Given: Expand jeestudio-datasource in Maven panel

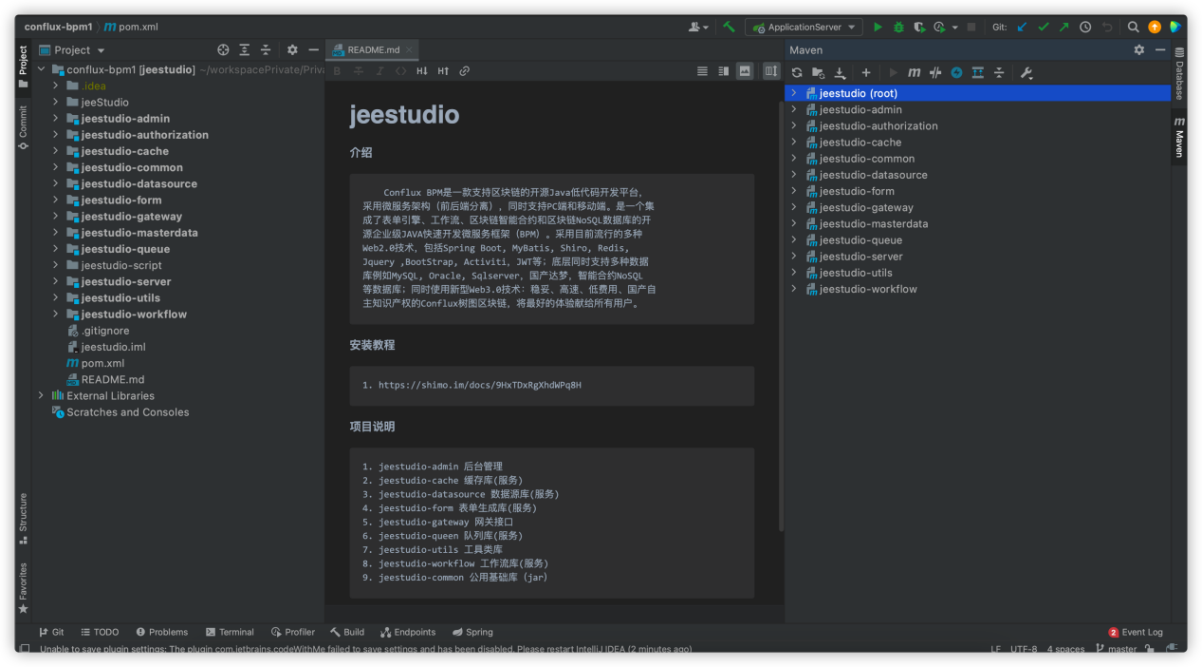Looking at the screenshot, I should 793,175.
